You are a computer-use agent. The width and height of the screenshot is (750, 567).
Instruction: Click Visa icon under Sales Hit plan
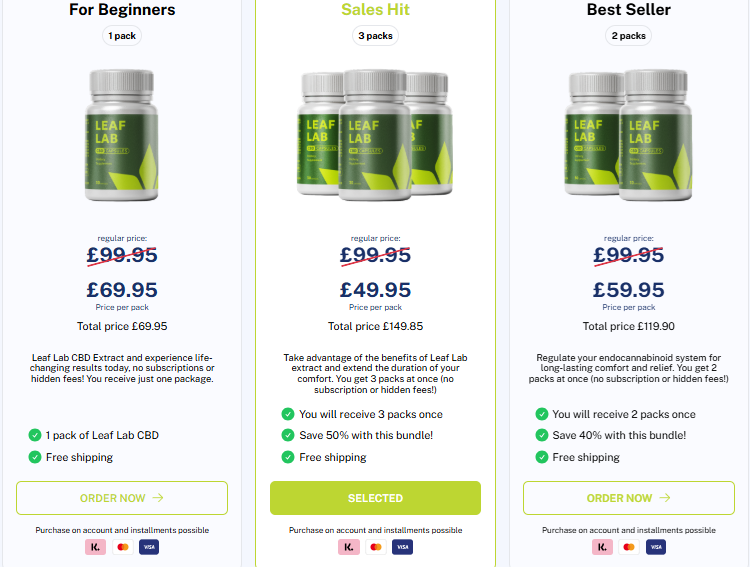coord(402,547)
